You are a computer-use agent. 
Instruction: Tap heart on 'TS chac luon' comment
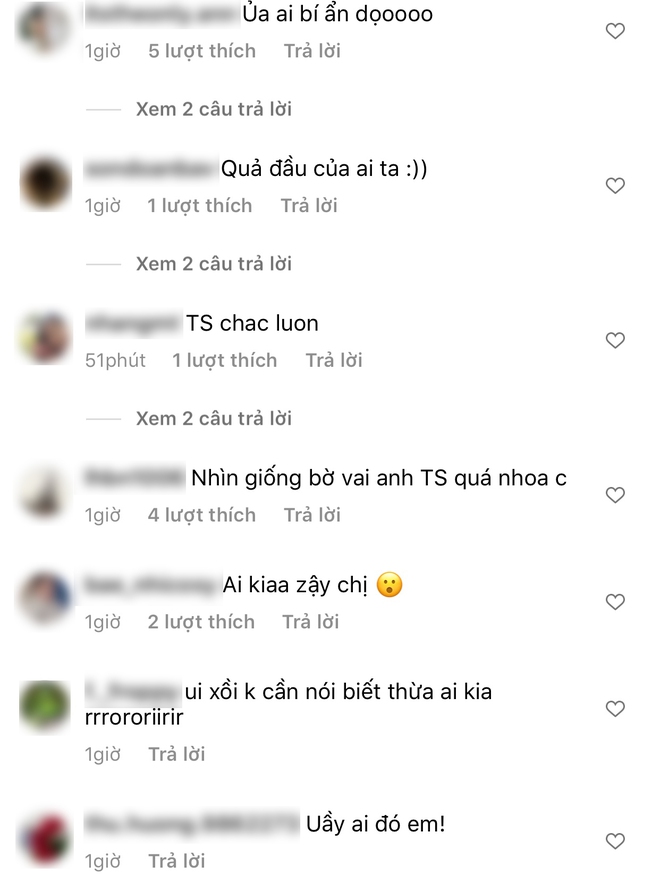615,340
